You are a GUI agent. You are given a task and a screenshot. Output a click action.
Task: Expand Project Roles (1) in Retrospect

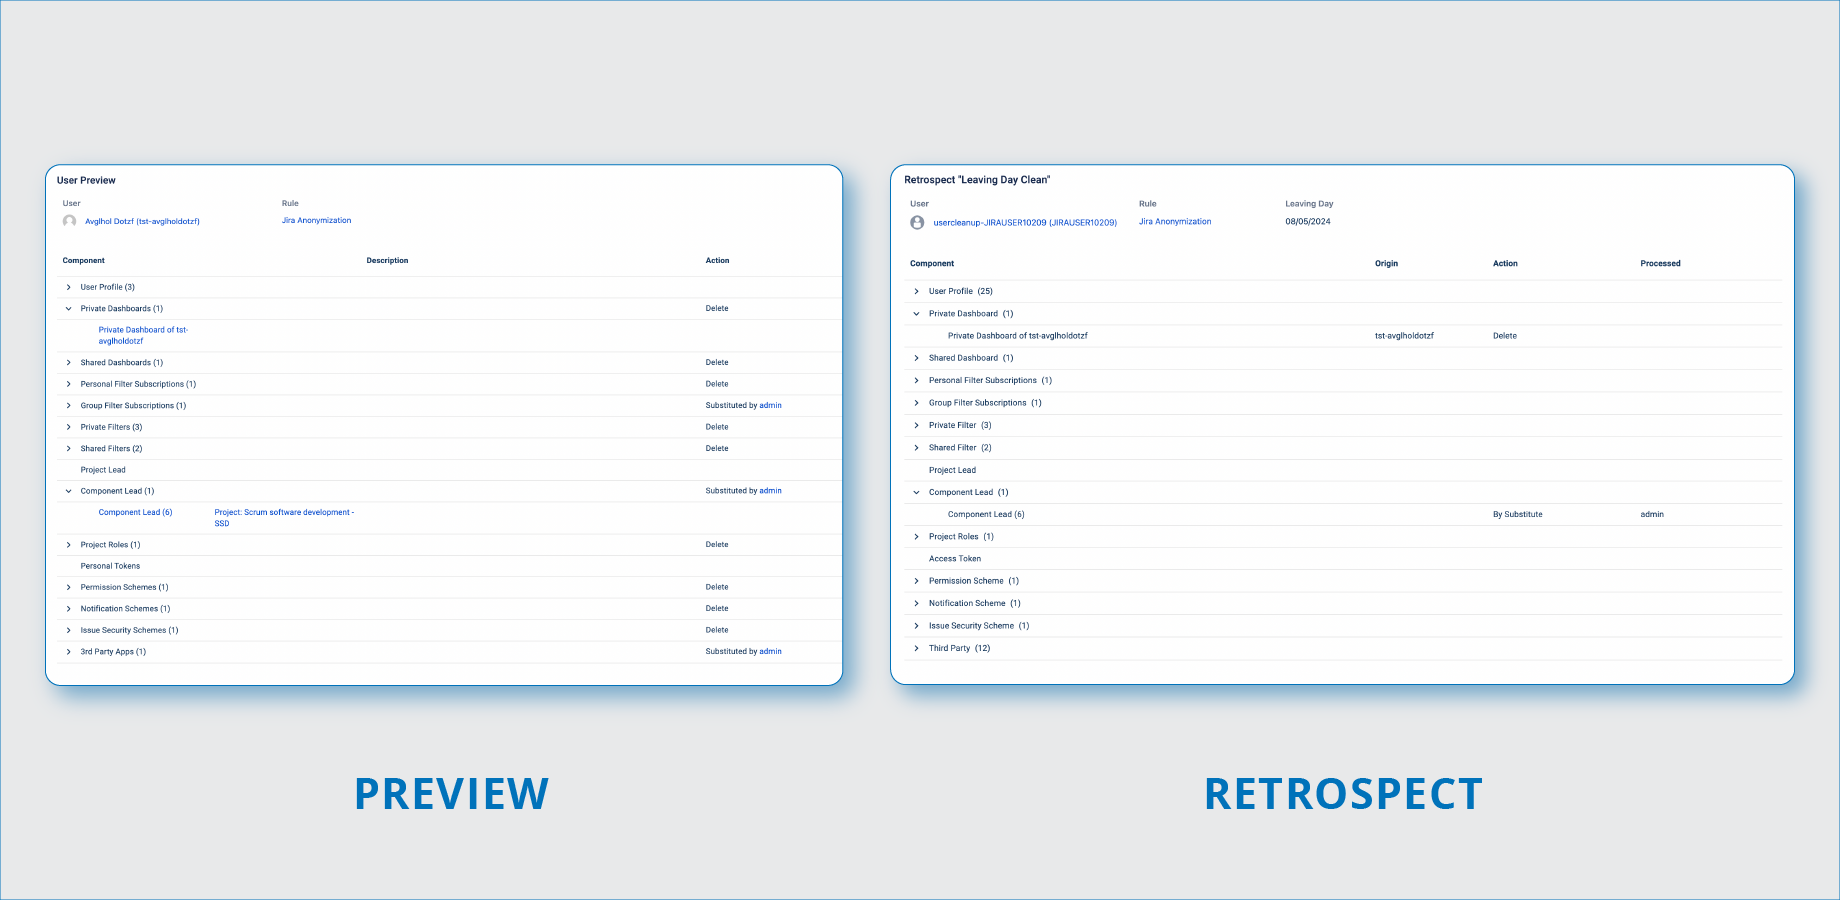[916, 537]
